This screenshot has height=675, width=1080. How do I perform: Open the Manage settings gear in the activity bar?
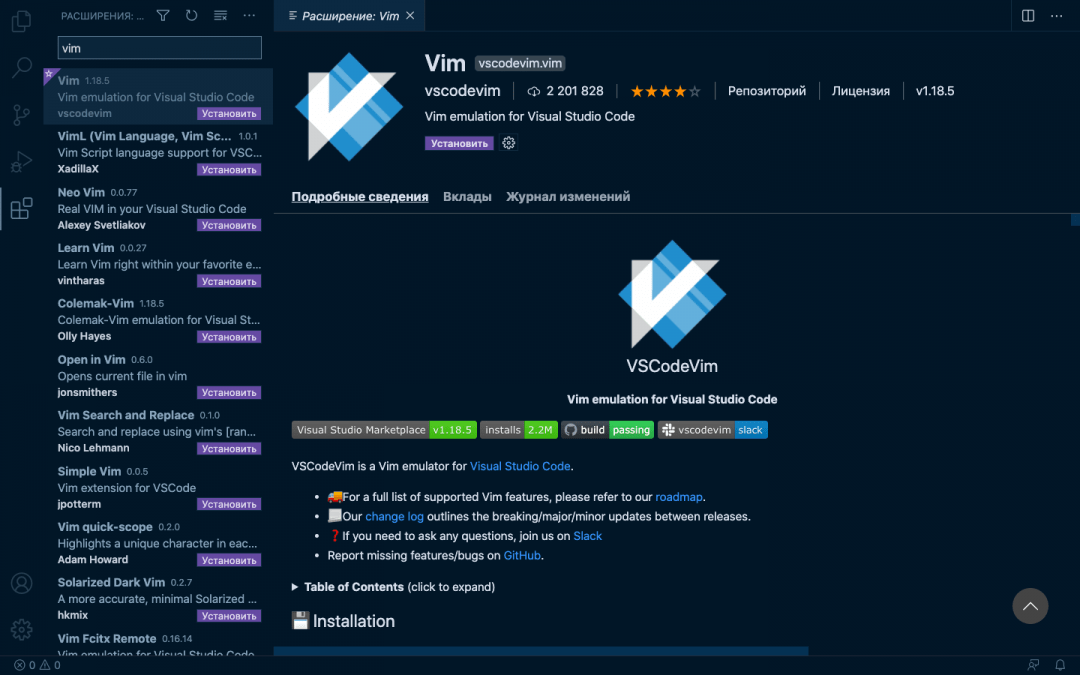click(x=21, y=629)
